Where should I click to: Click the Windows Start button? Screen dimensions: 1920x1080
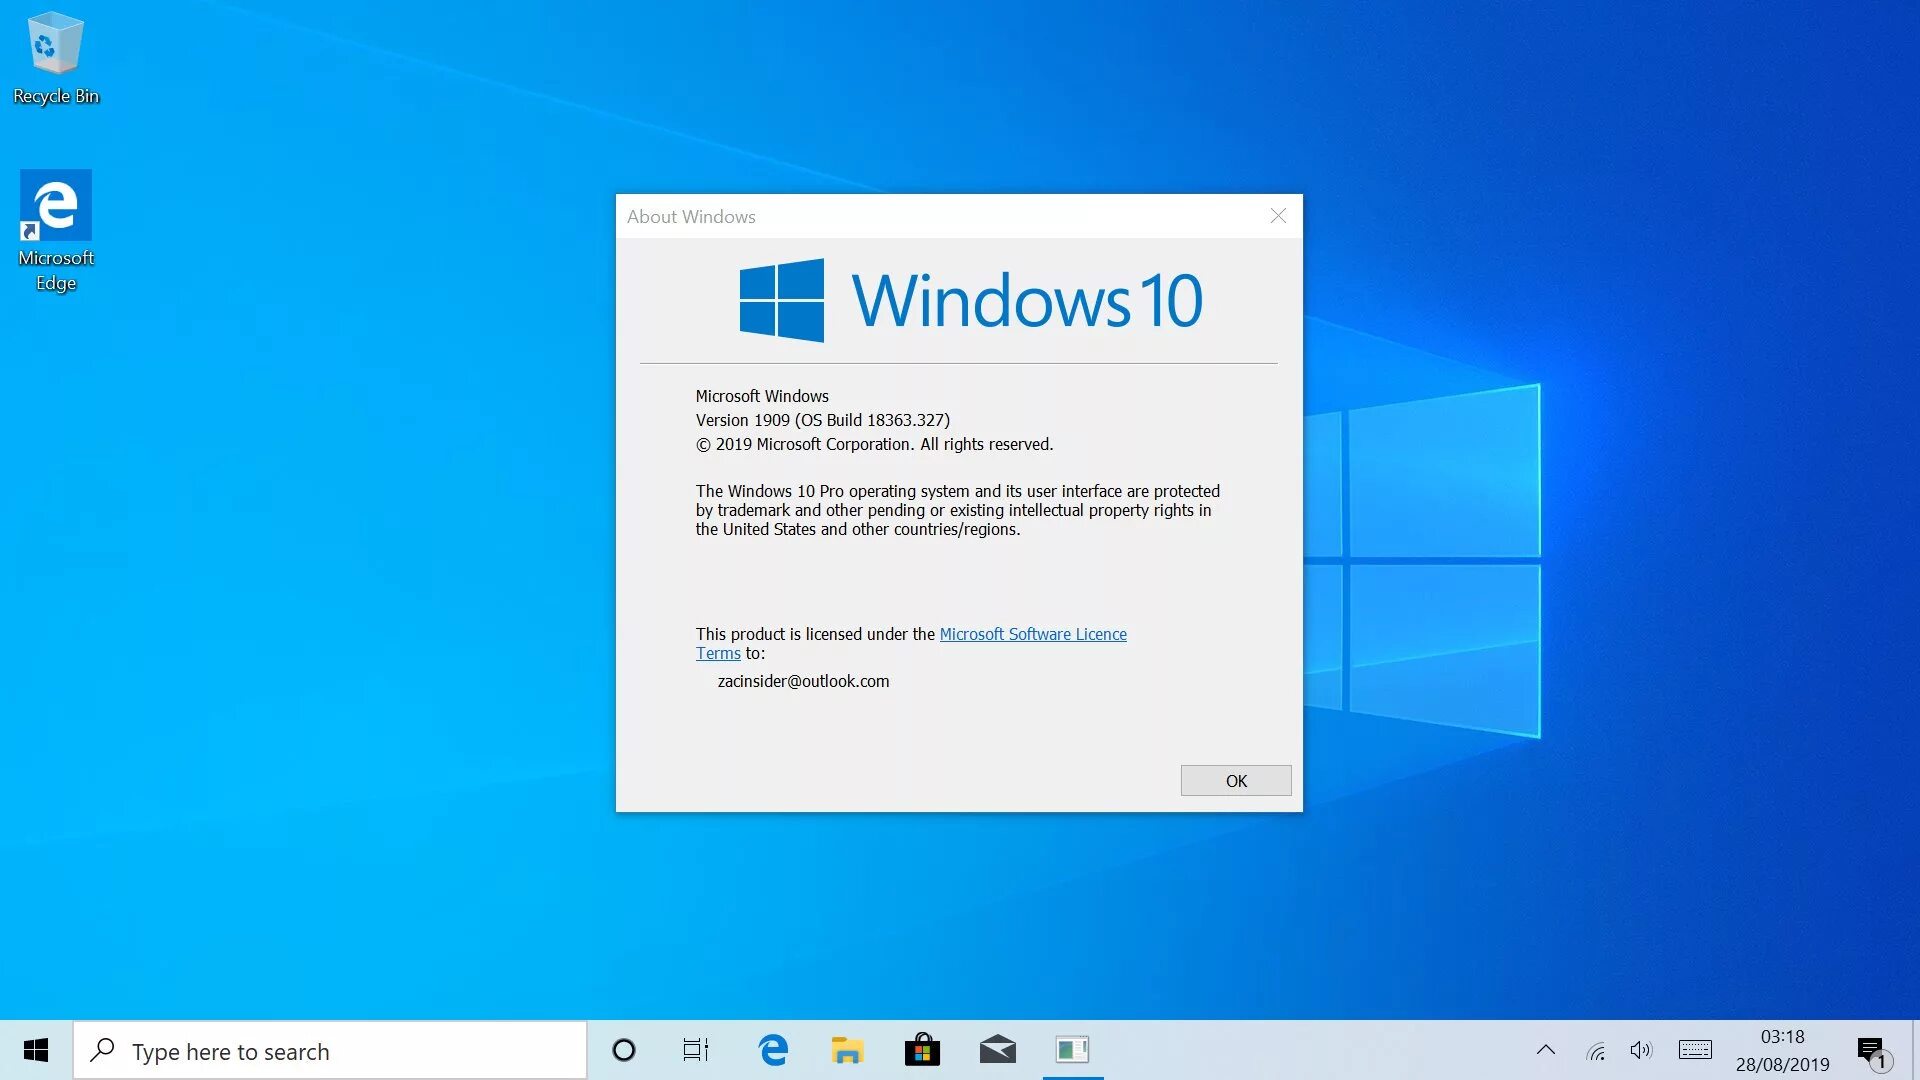36,1050
